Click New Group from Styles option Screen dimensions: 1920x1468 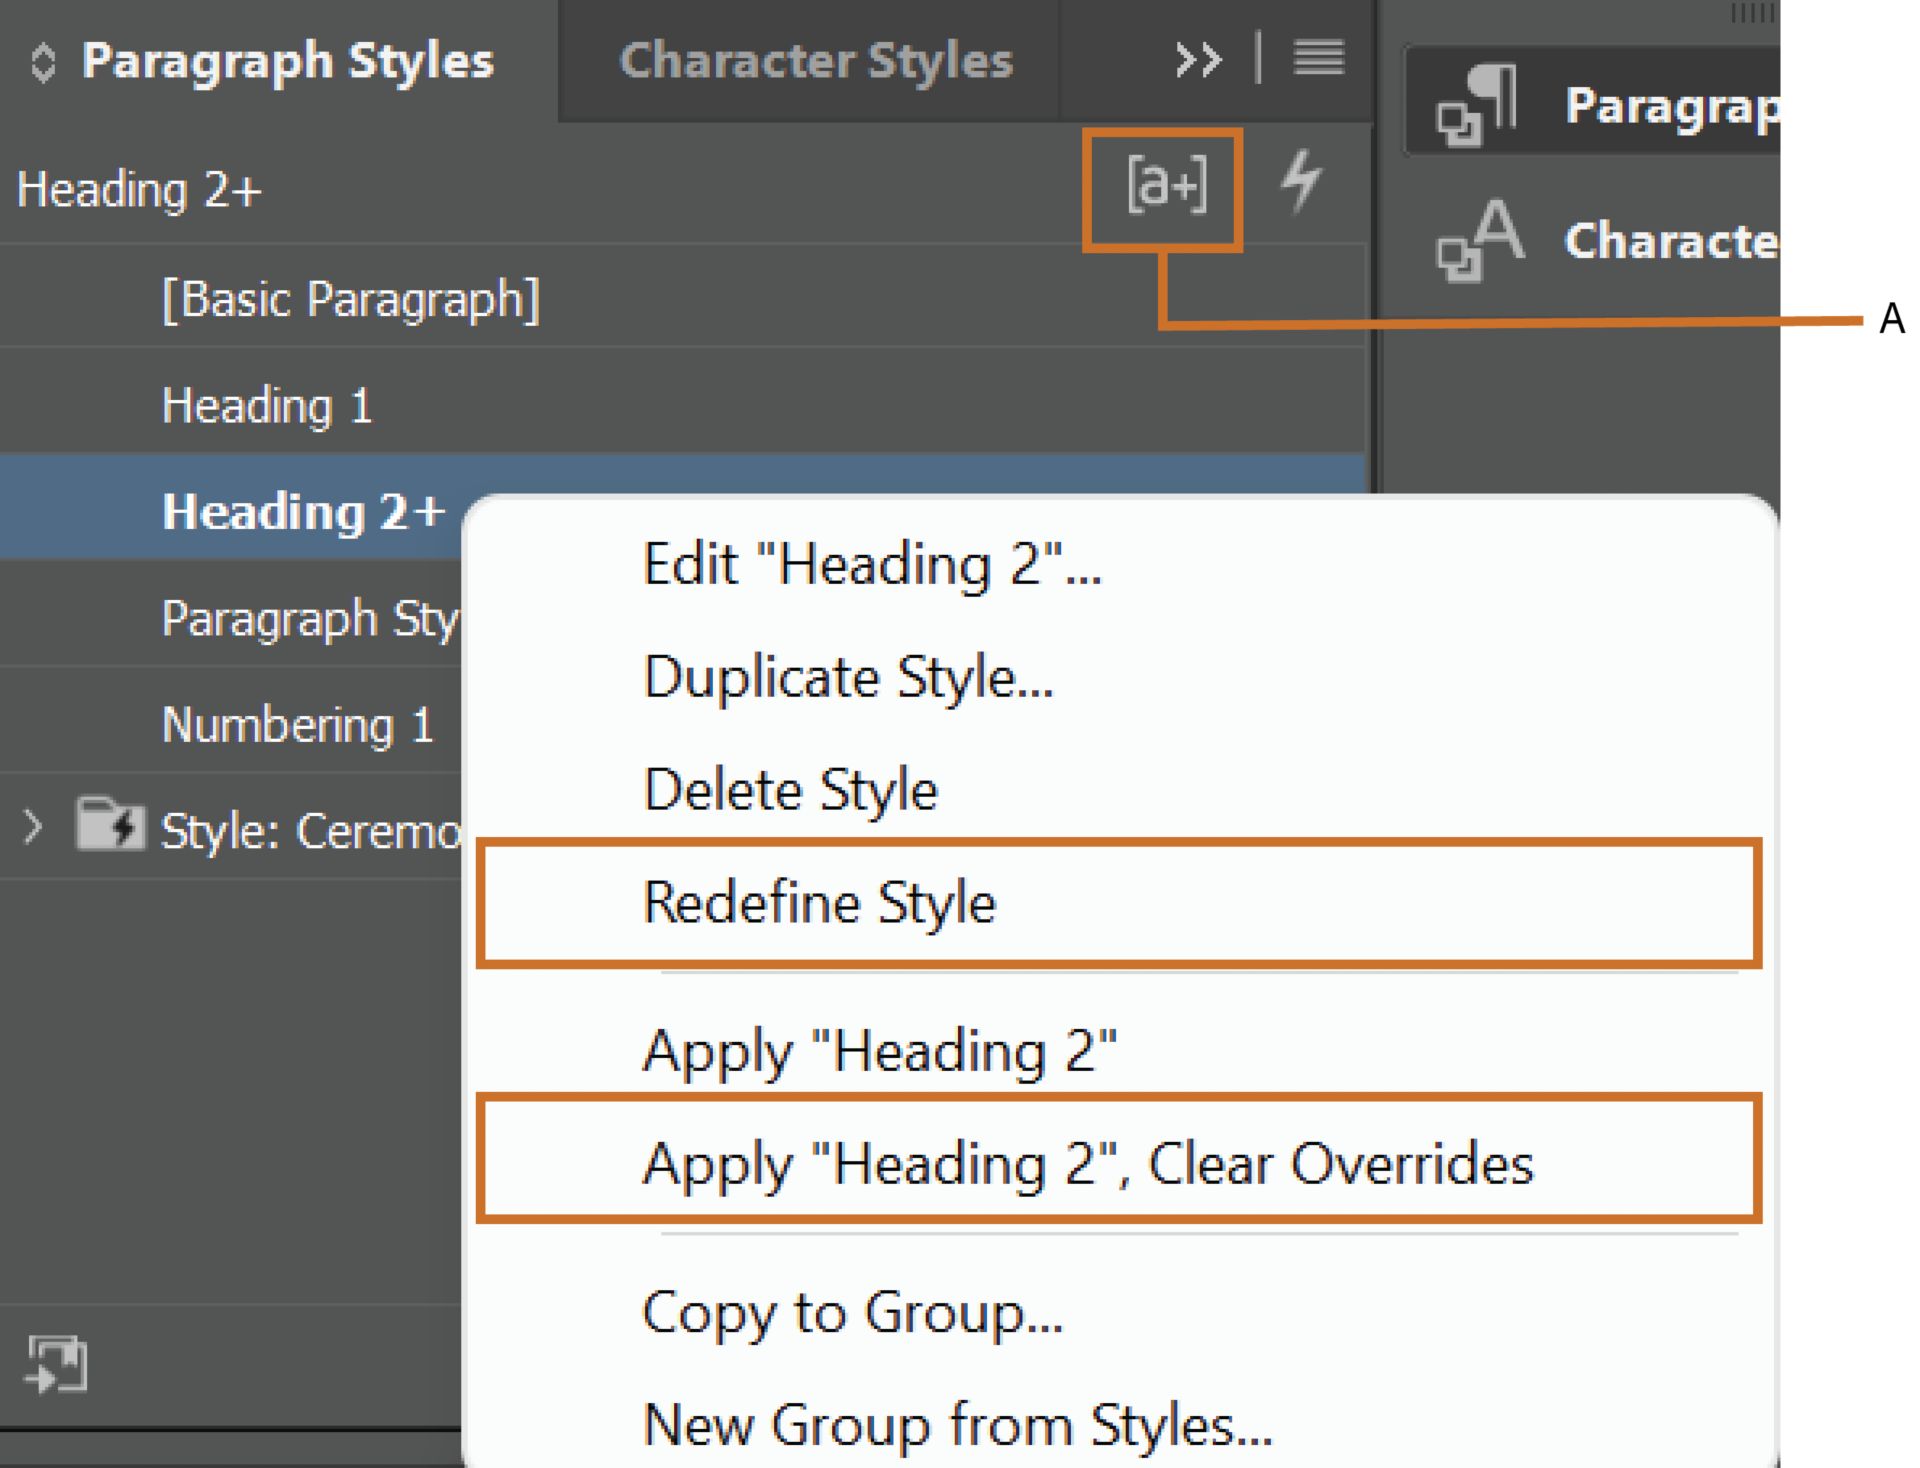coord(955,1424)
